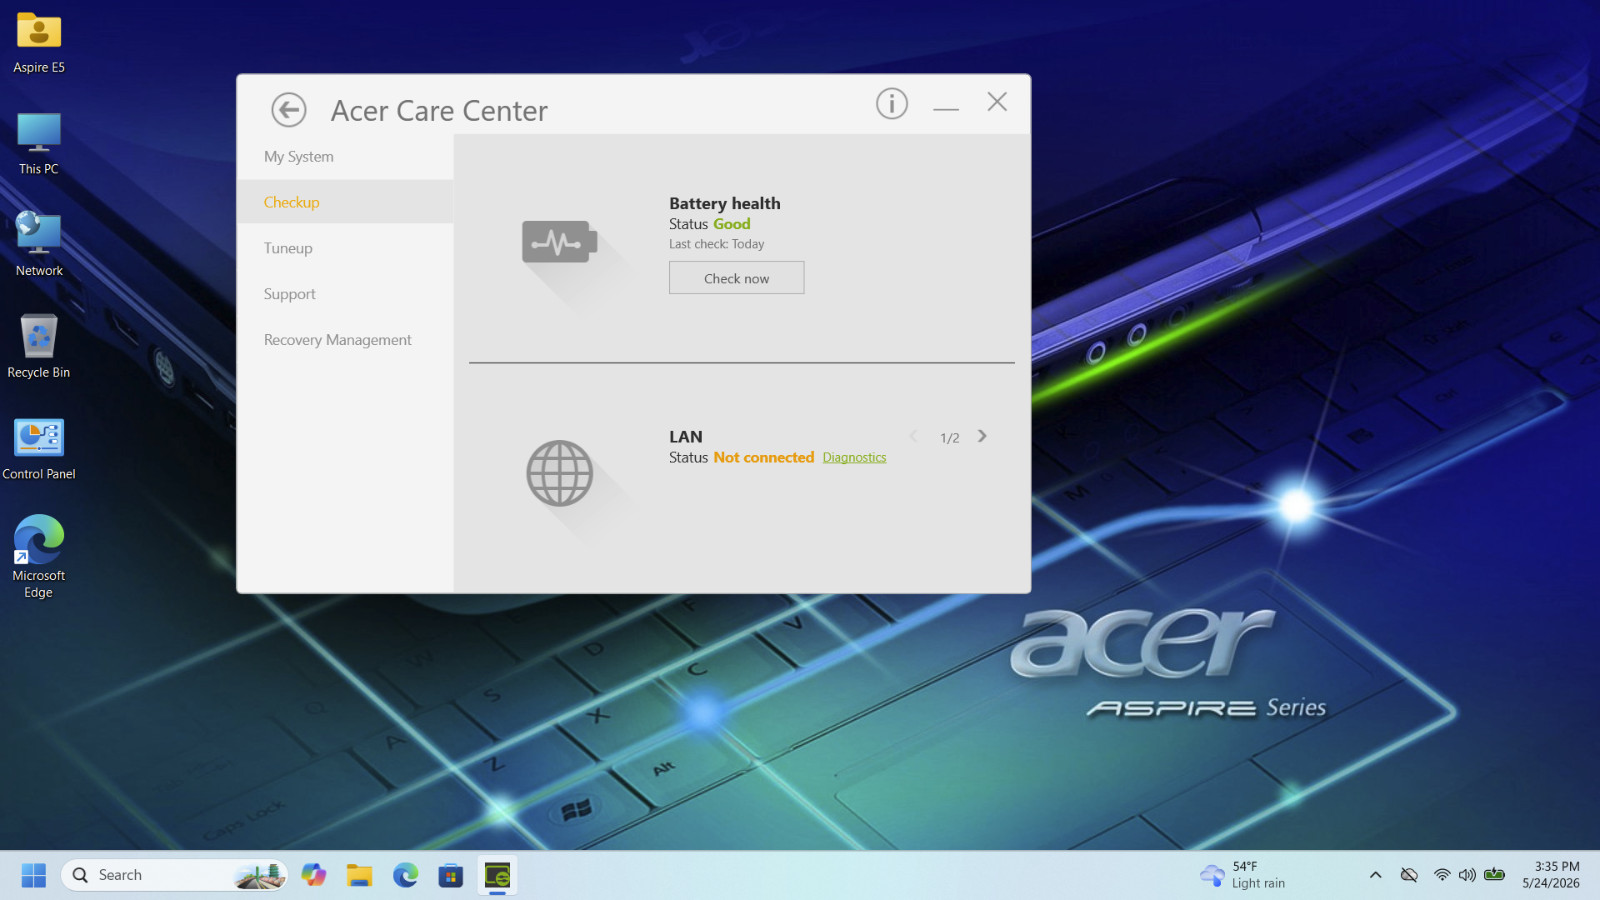Open the info icon in Acer Care Center
The height and width of the screenshot is (900, 1600).
[892, 103]
